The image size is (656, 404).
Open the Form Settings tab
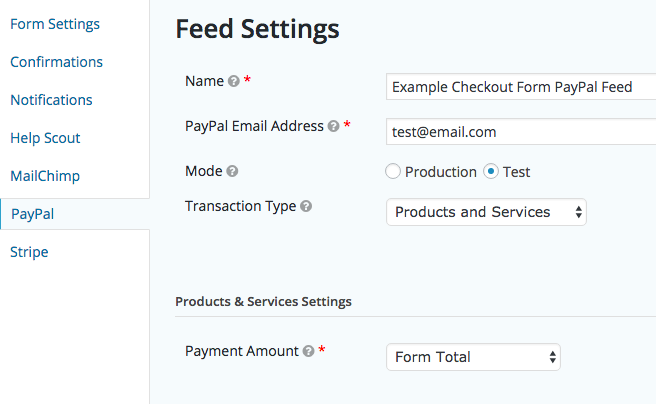[x=55, y=24]
